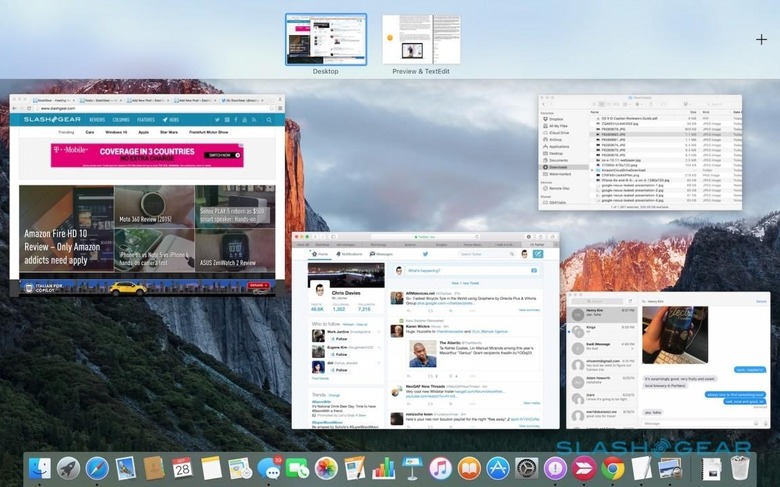The width and height of the screenshot is (780, 487).
Task: Launch Google Chrome from the Dock
Action: [613, 468]
